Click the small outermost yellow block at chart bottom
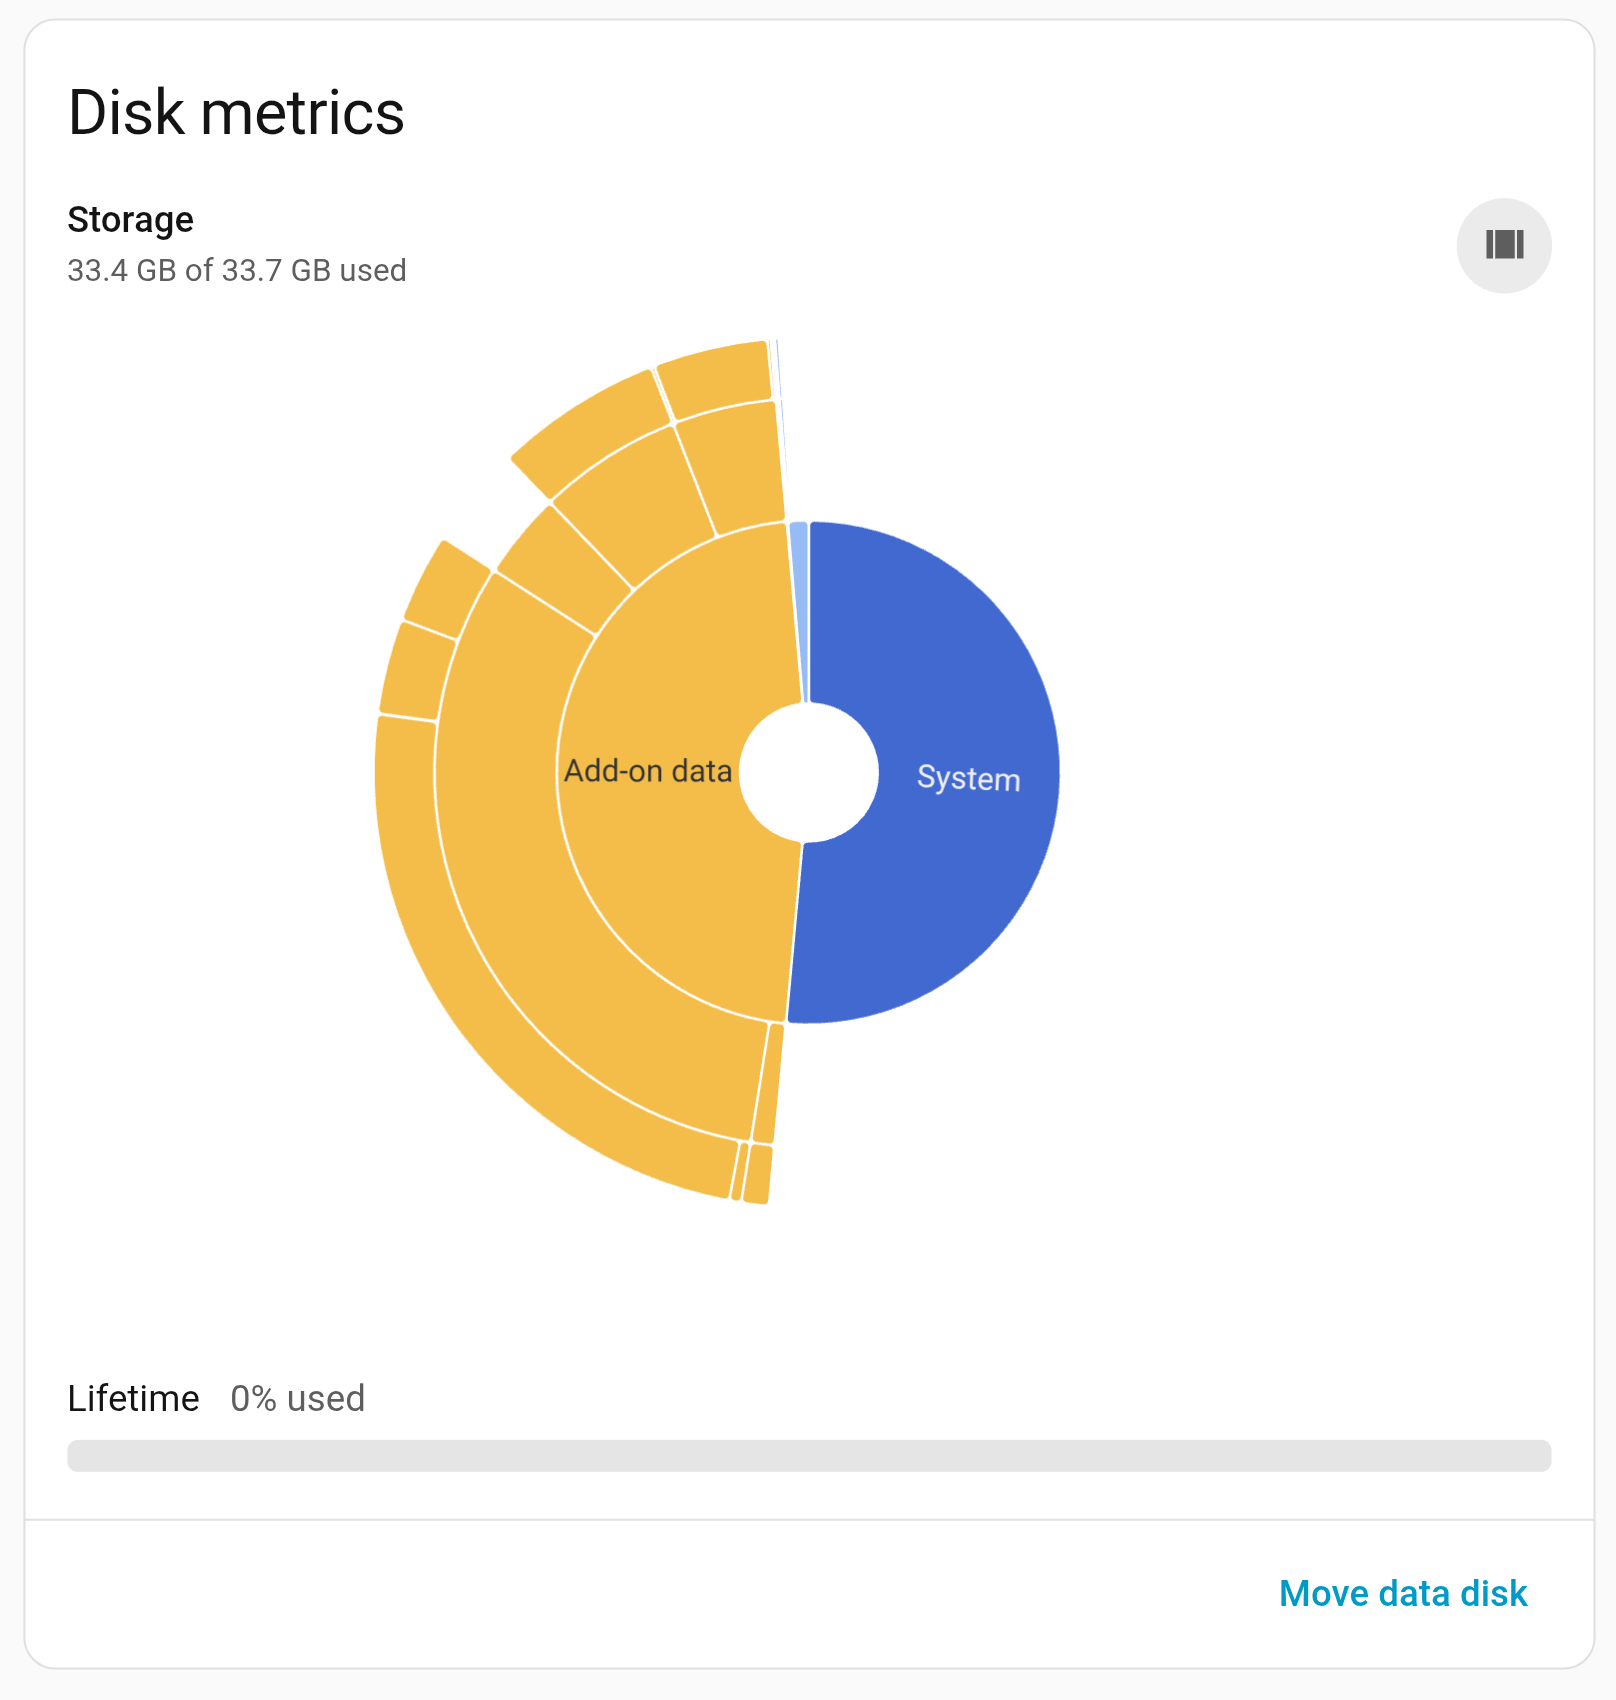The image size is (1616, 1700). point(758,1174)
